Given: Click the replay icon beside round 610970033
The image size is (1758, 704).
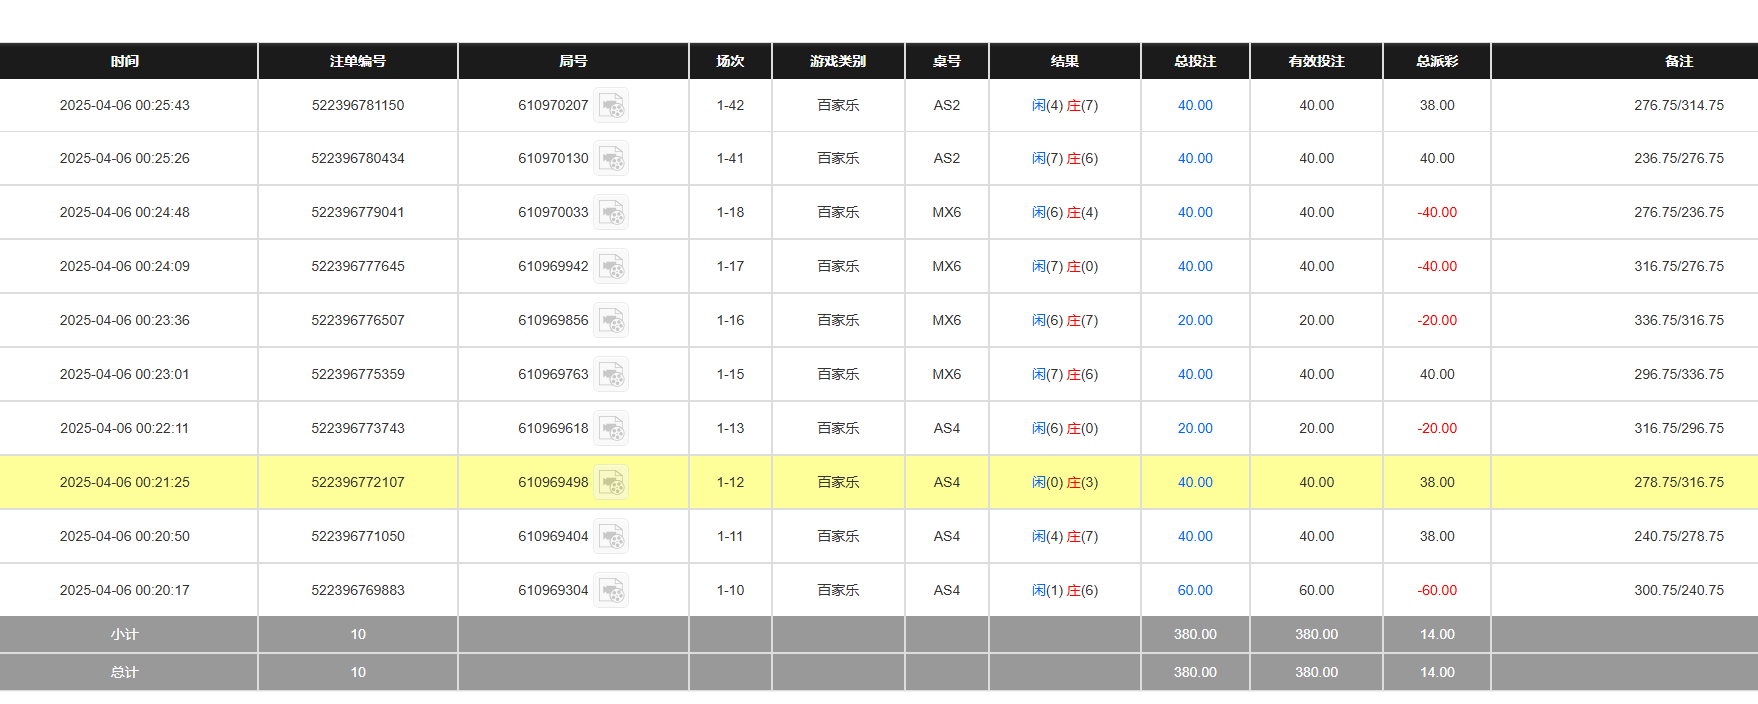Looking at the screenshot, I should (x=611, y=213).
